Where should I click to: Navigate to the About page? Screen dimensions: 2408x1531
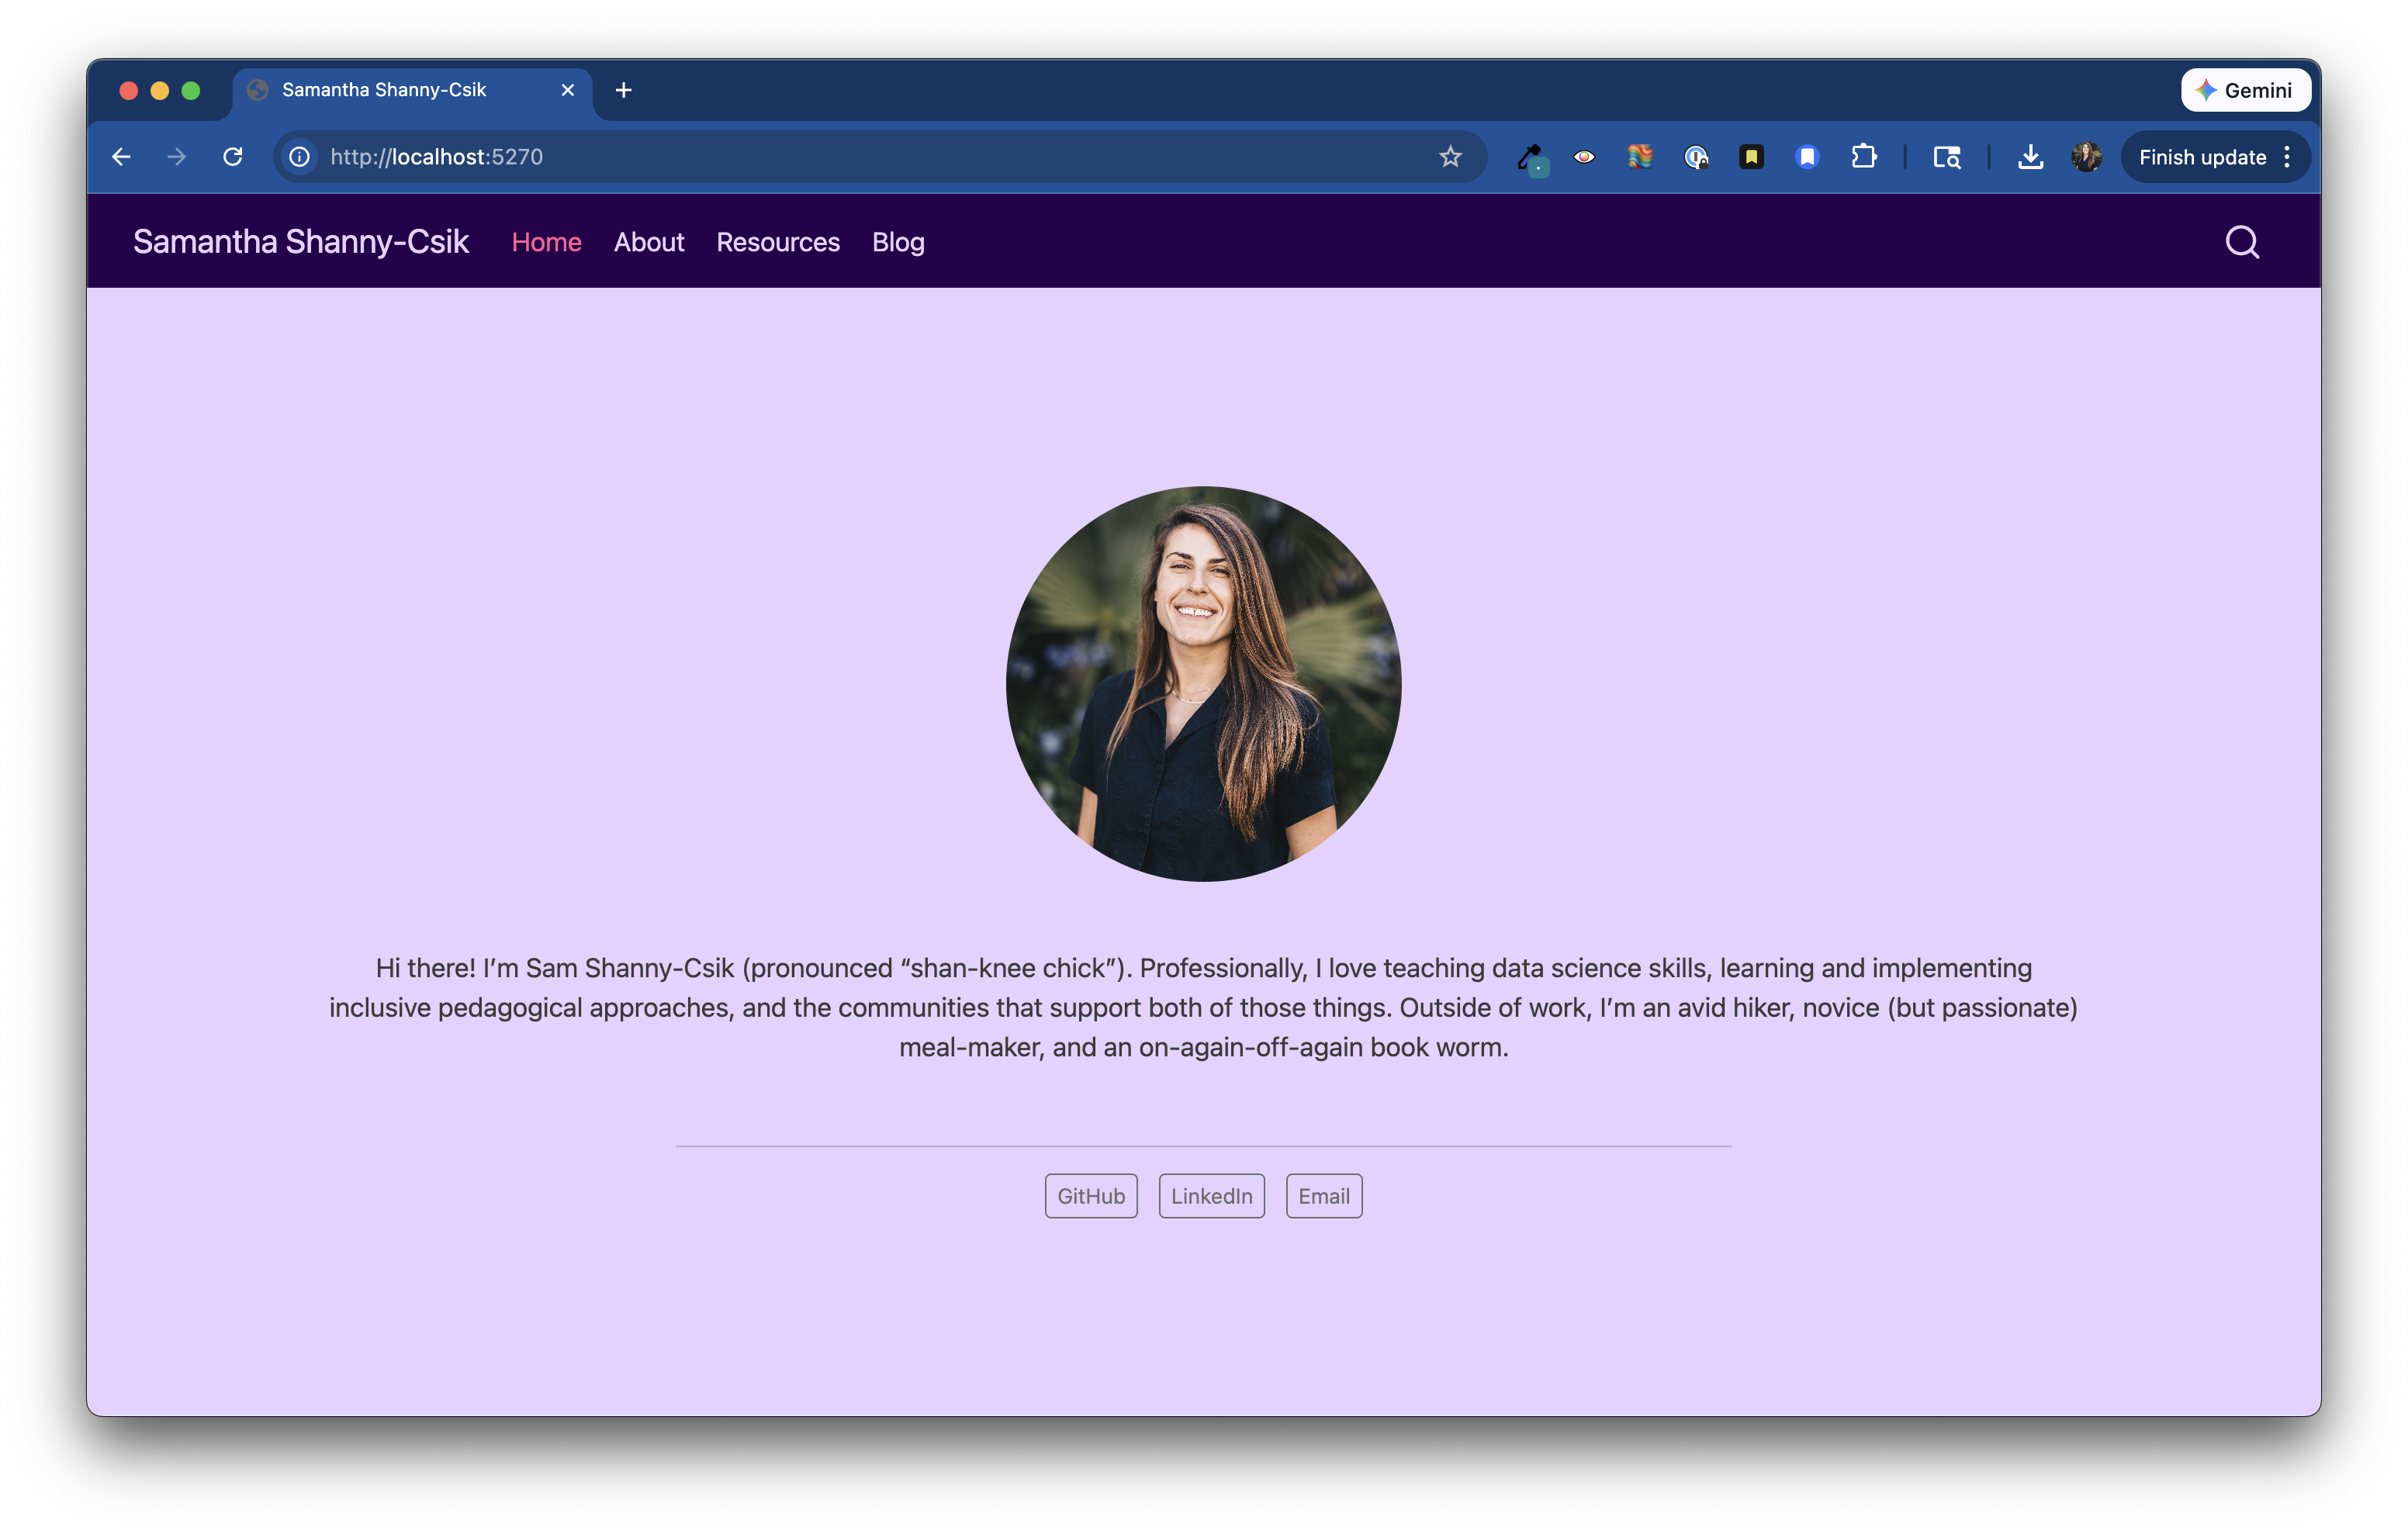point(649,242)
